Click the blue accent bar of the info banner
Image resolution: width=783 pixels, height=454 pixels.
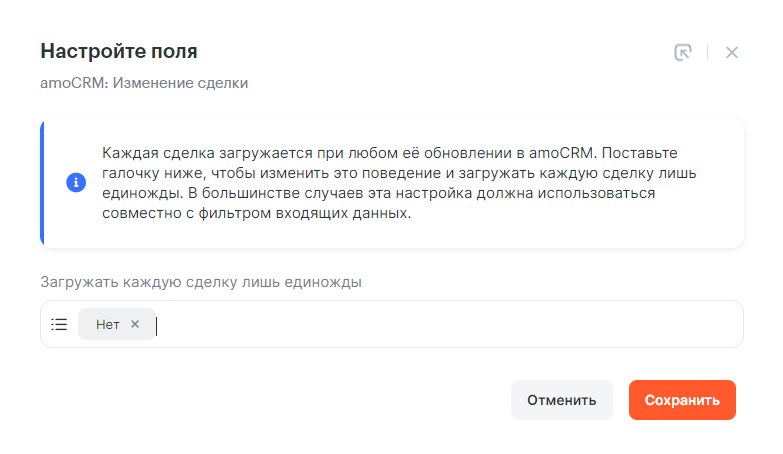pyautogui.click(x=42, y=183)
